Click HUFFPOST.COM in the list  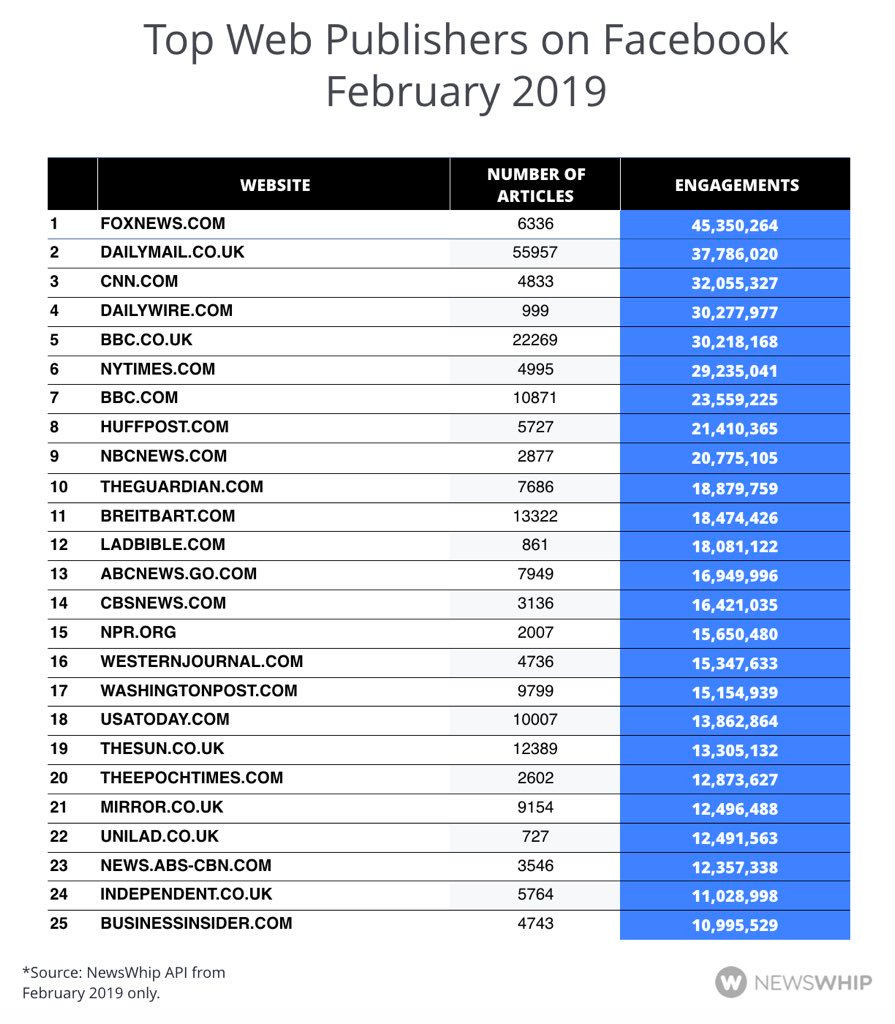click(164, 426)
